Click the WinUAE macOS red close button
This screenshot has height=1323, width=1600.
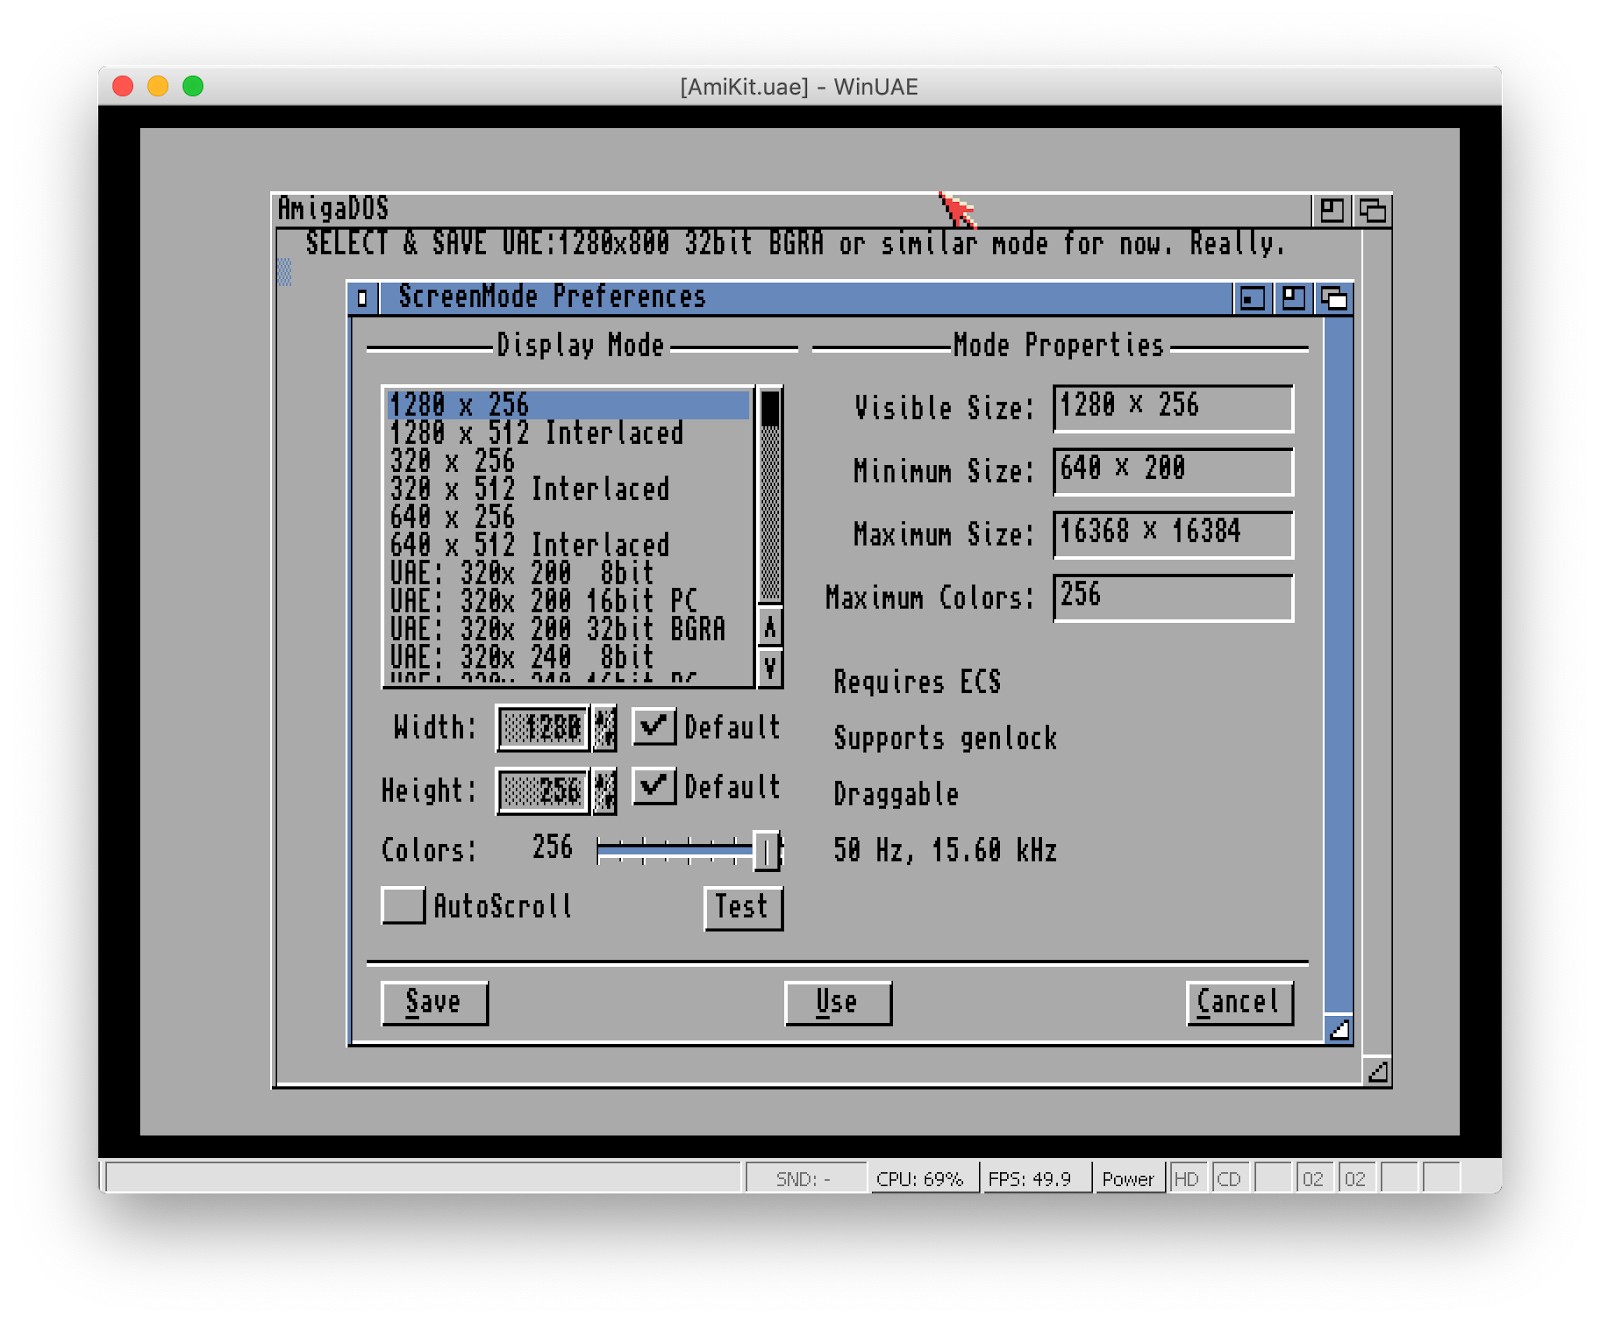tap(123, 86)
